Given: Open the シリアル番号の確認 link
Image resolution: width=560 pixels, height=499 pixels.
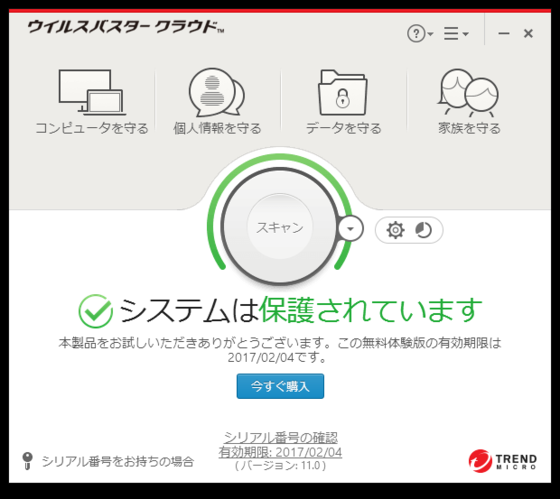Looking at the screenshot, I should pos(280,437).
